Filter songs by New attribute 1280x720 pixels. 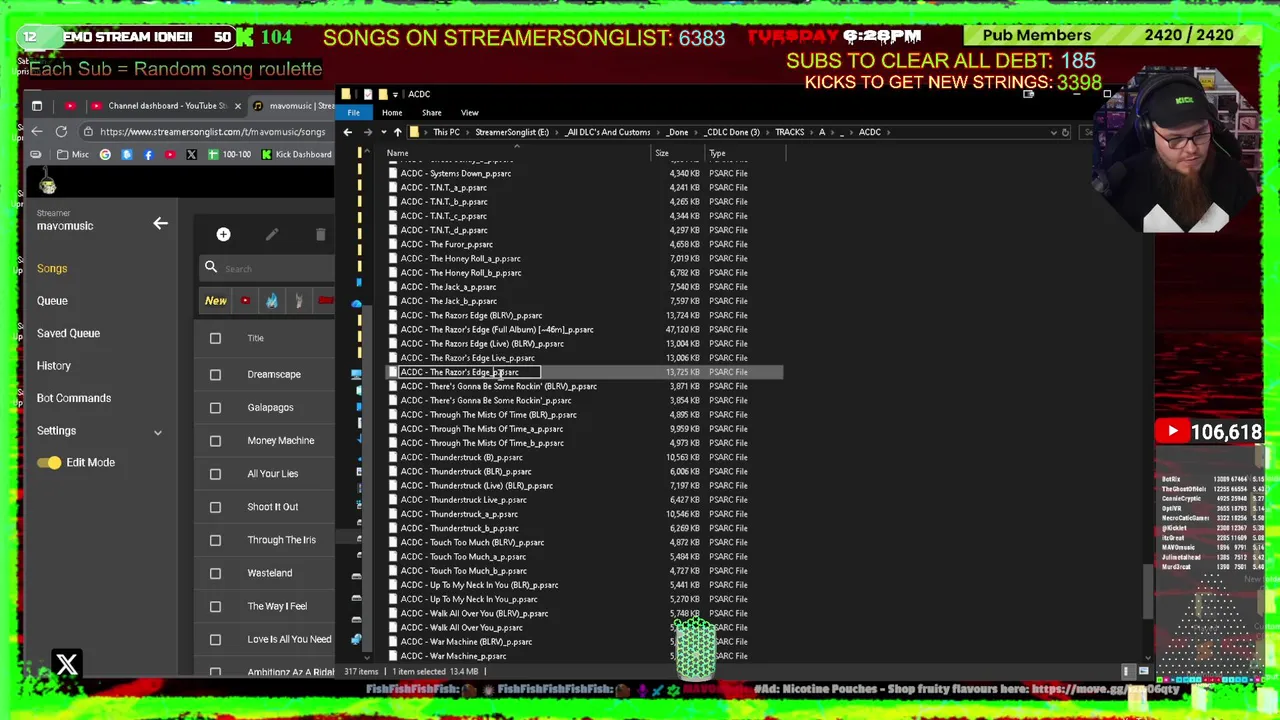(216, 300)
